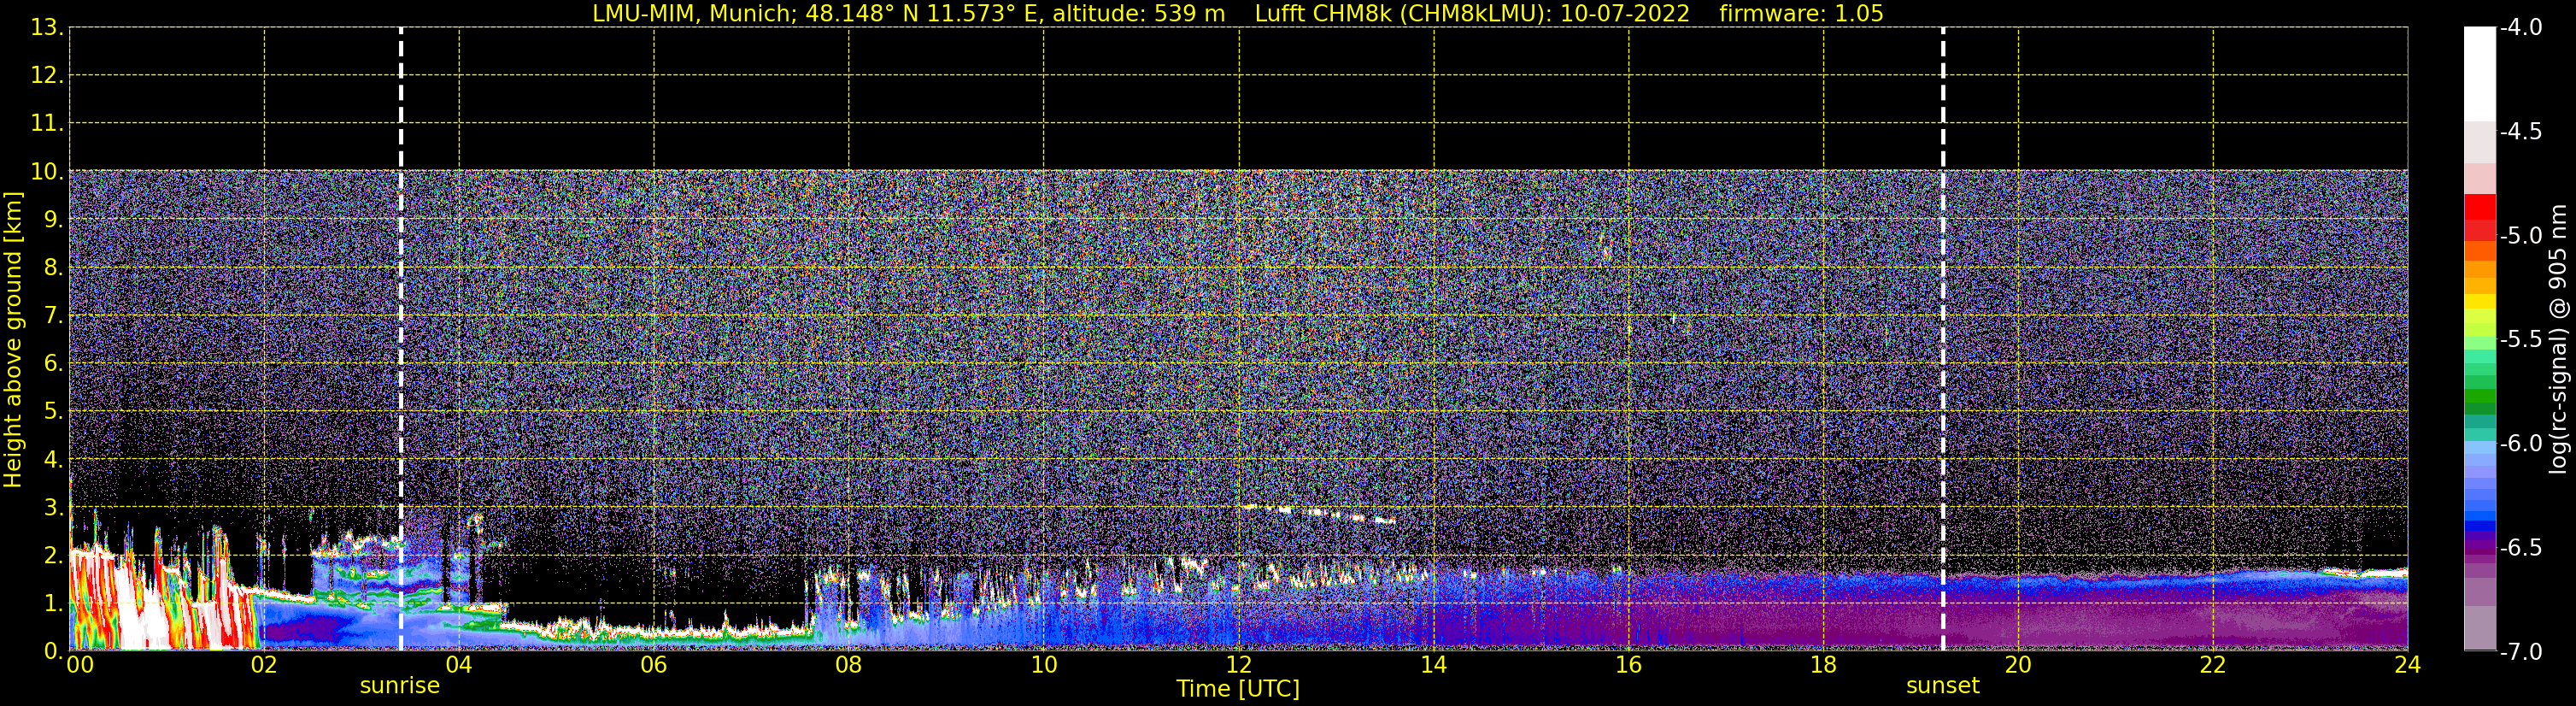Click the '08' tick label on time axis
2576x706 pixels.
coord(848,665)
